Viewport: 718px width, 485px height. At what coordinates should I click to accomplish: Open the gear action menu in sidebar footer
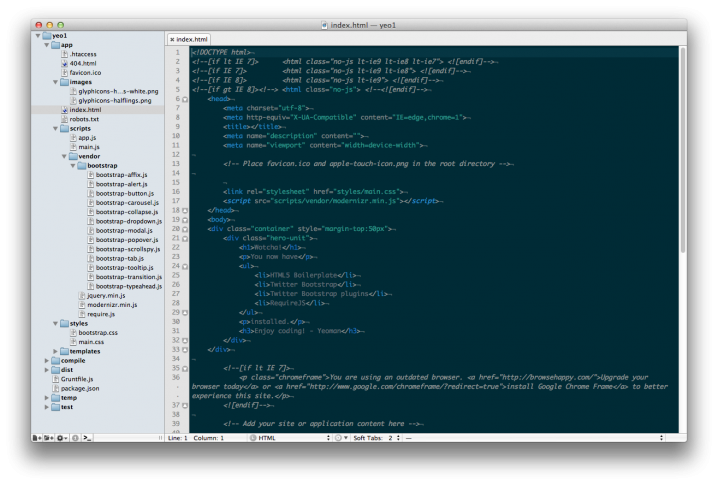pos(61,438)
